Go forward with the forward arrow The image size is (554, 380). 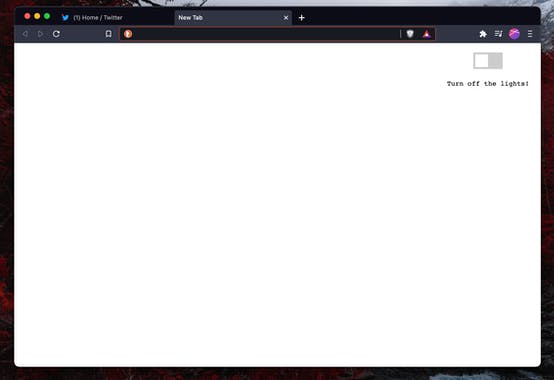click(40, 34)
